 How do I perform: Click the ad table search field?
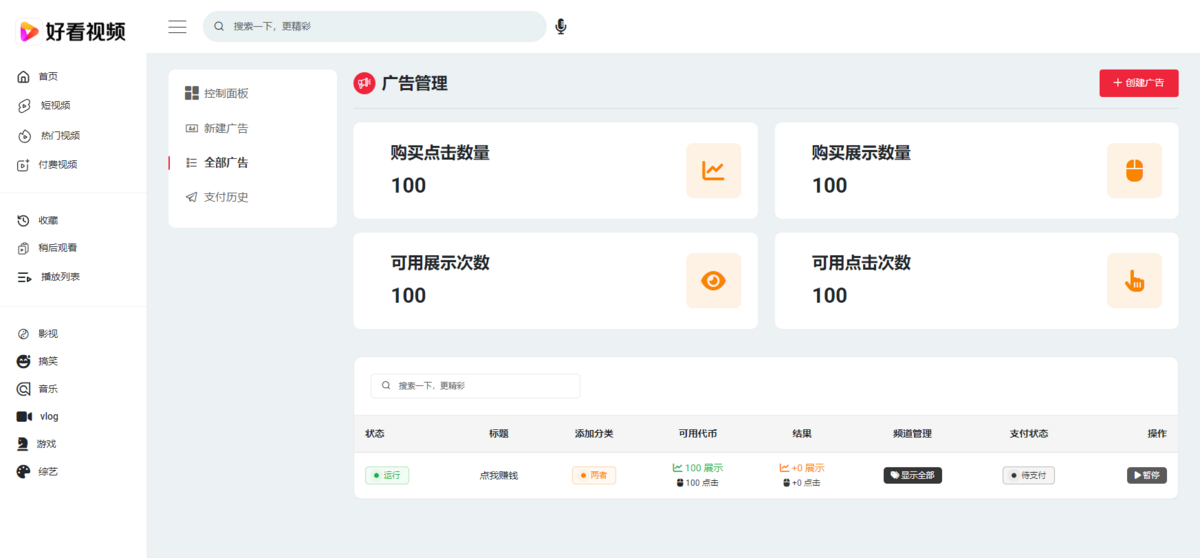pos(475,386)
